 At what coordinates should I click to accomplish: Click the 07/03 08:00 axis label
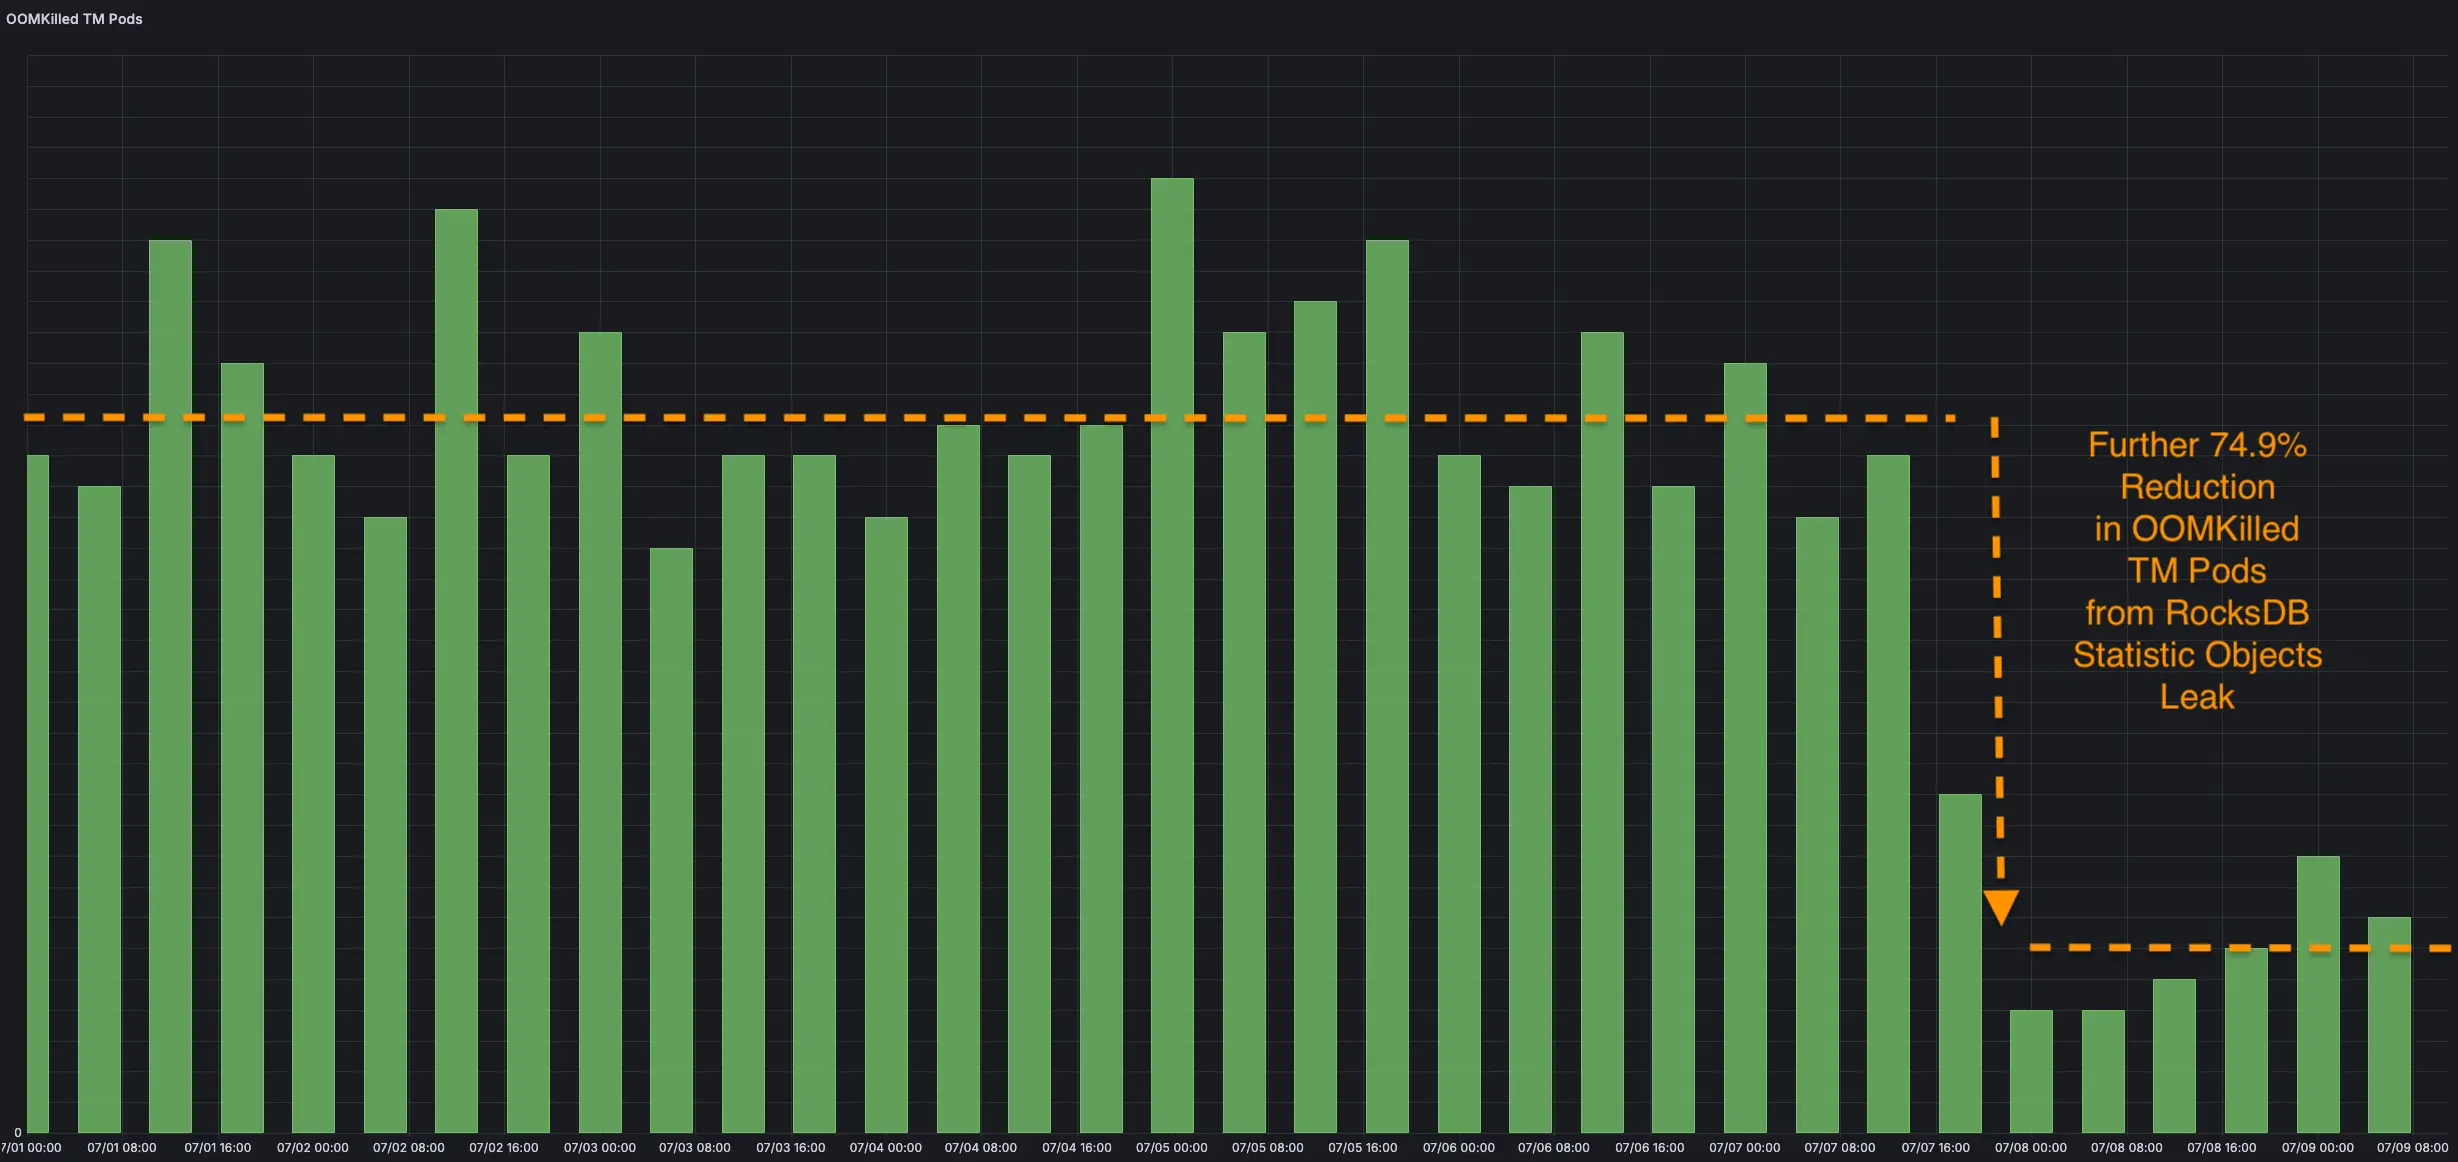tap(695, 1148)
